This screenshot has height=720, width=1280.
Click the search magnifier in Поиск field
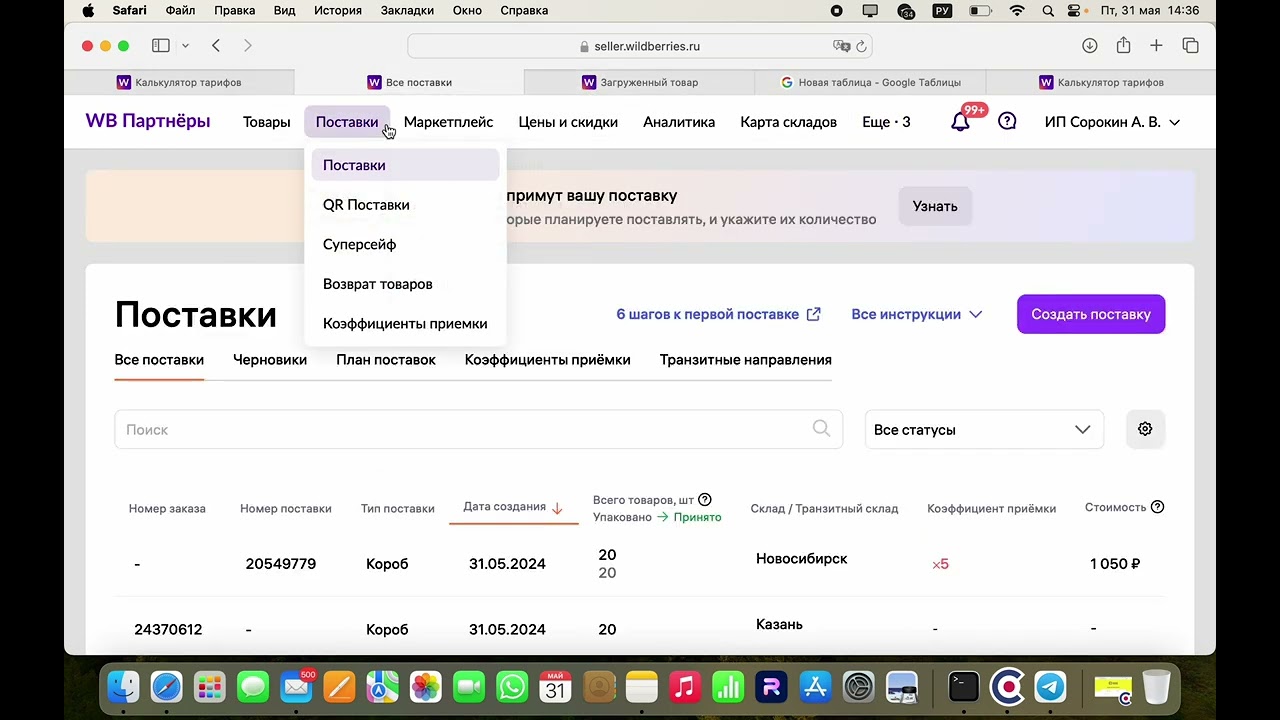click(x=821, y=429)
